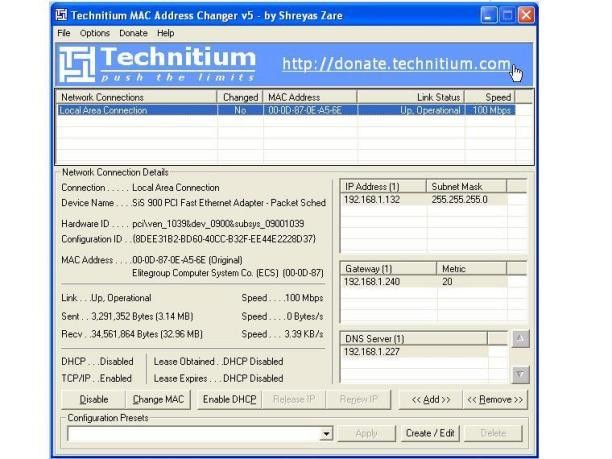
Task: Click the Speed column header
Action: coord(490,97)
